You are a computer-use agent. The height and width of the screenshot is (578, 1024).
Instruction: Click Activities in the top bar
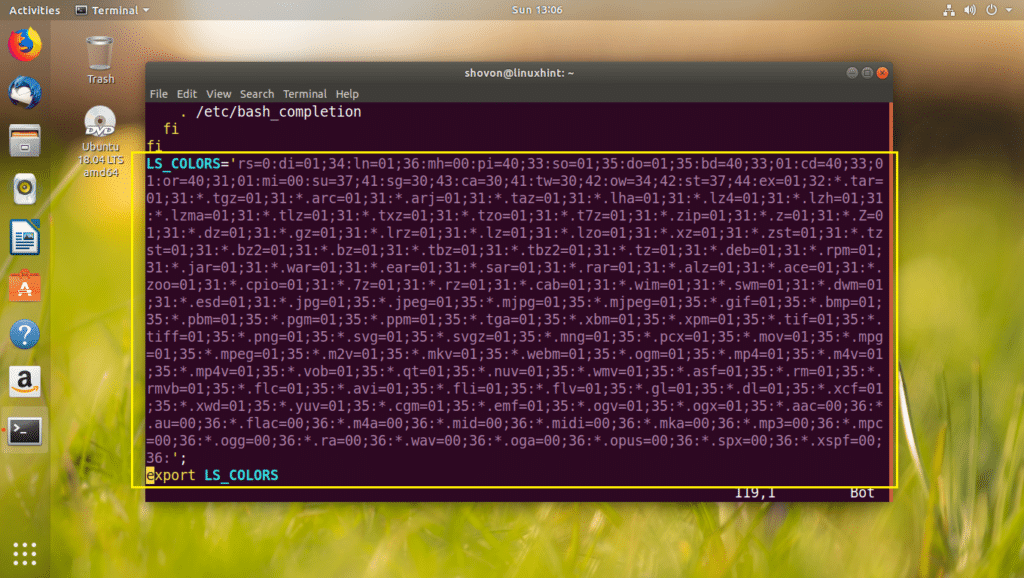(33, 10)
